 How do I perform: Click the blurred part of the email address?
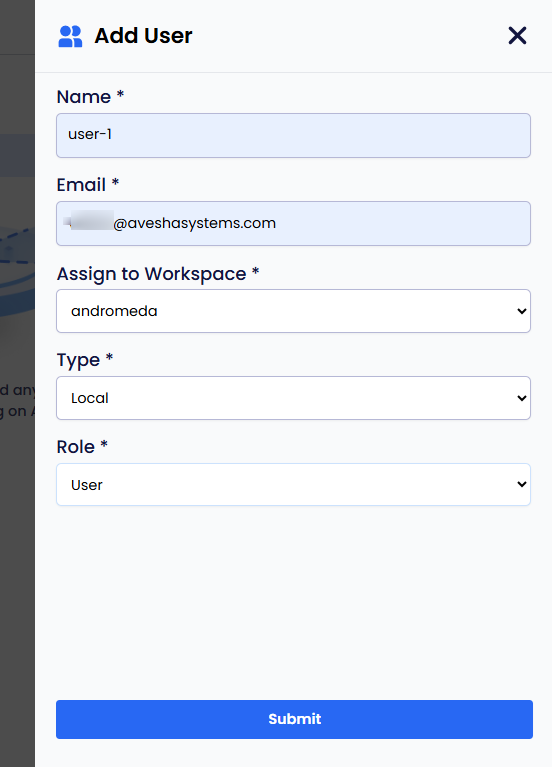[x=89, y=221]
